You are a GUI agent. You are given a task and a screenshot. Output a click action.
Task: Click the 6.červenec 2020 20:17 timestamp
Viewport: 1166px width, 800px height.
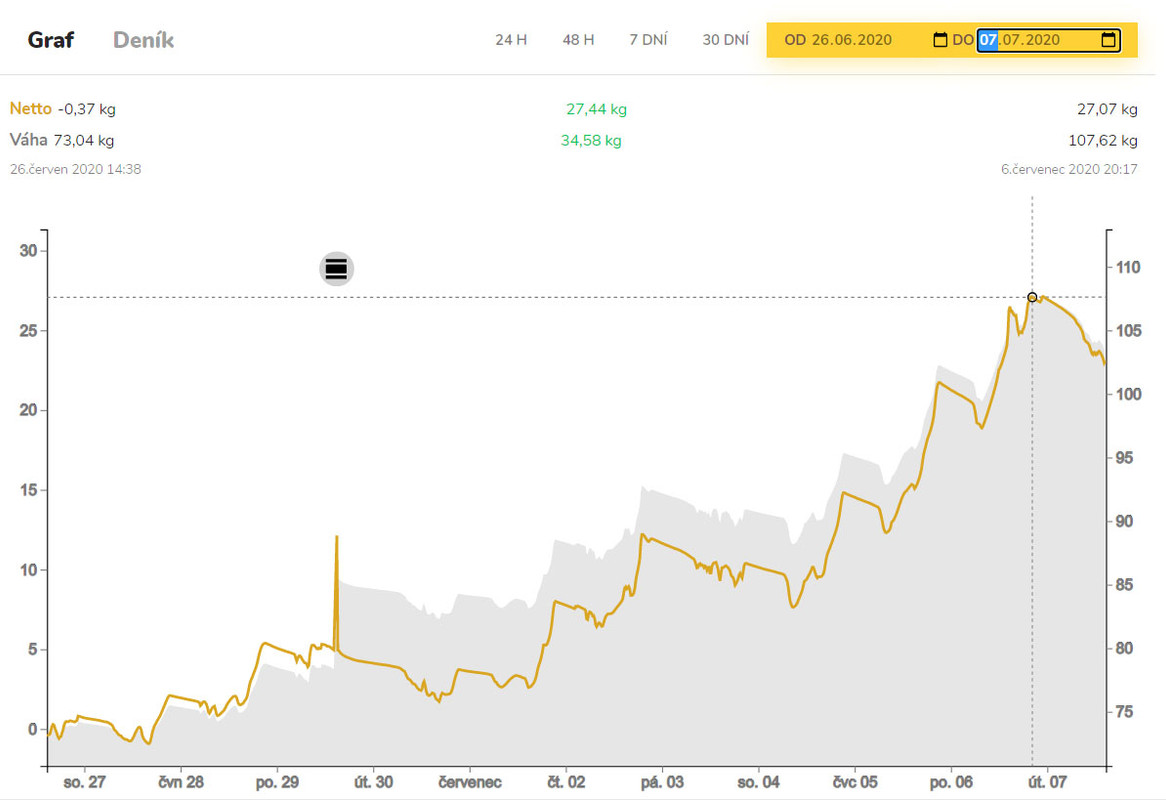(x=1069, y=170)
